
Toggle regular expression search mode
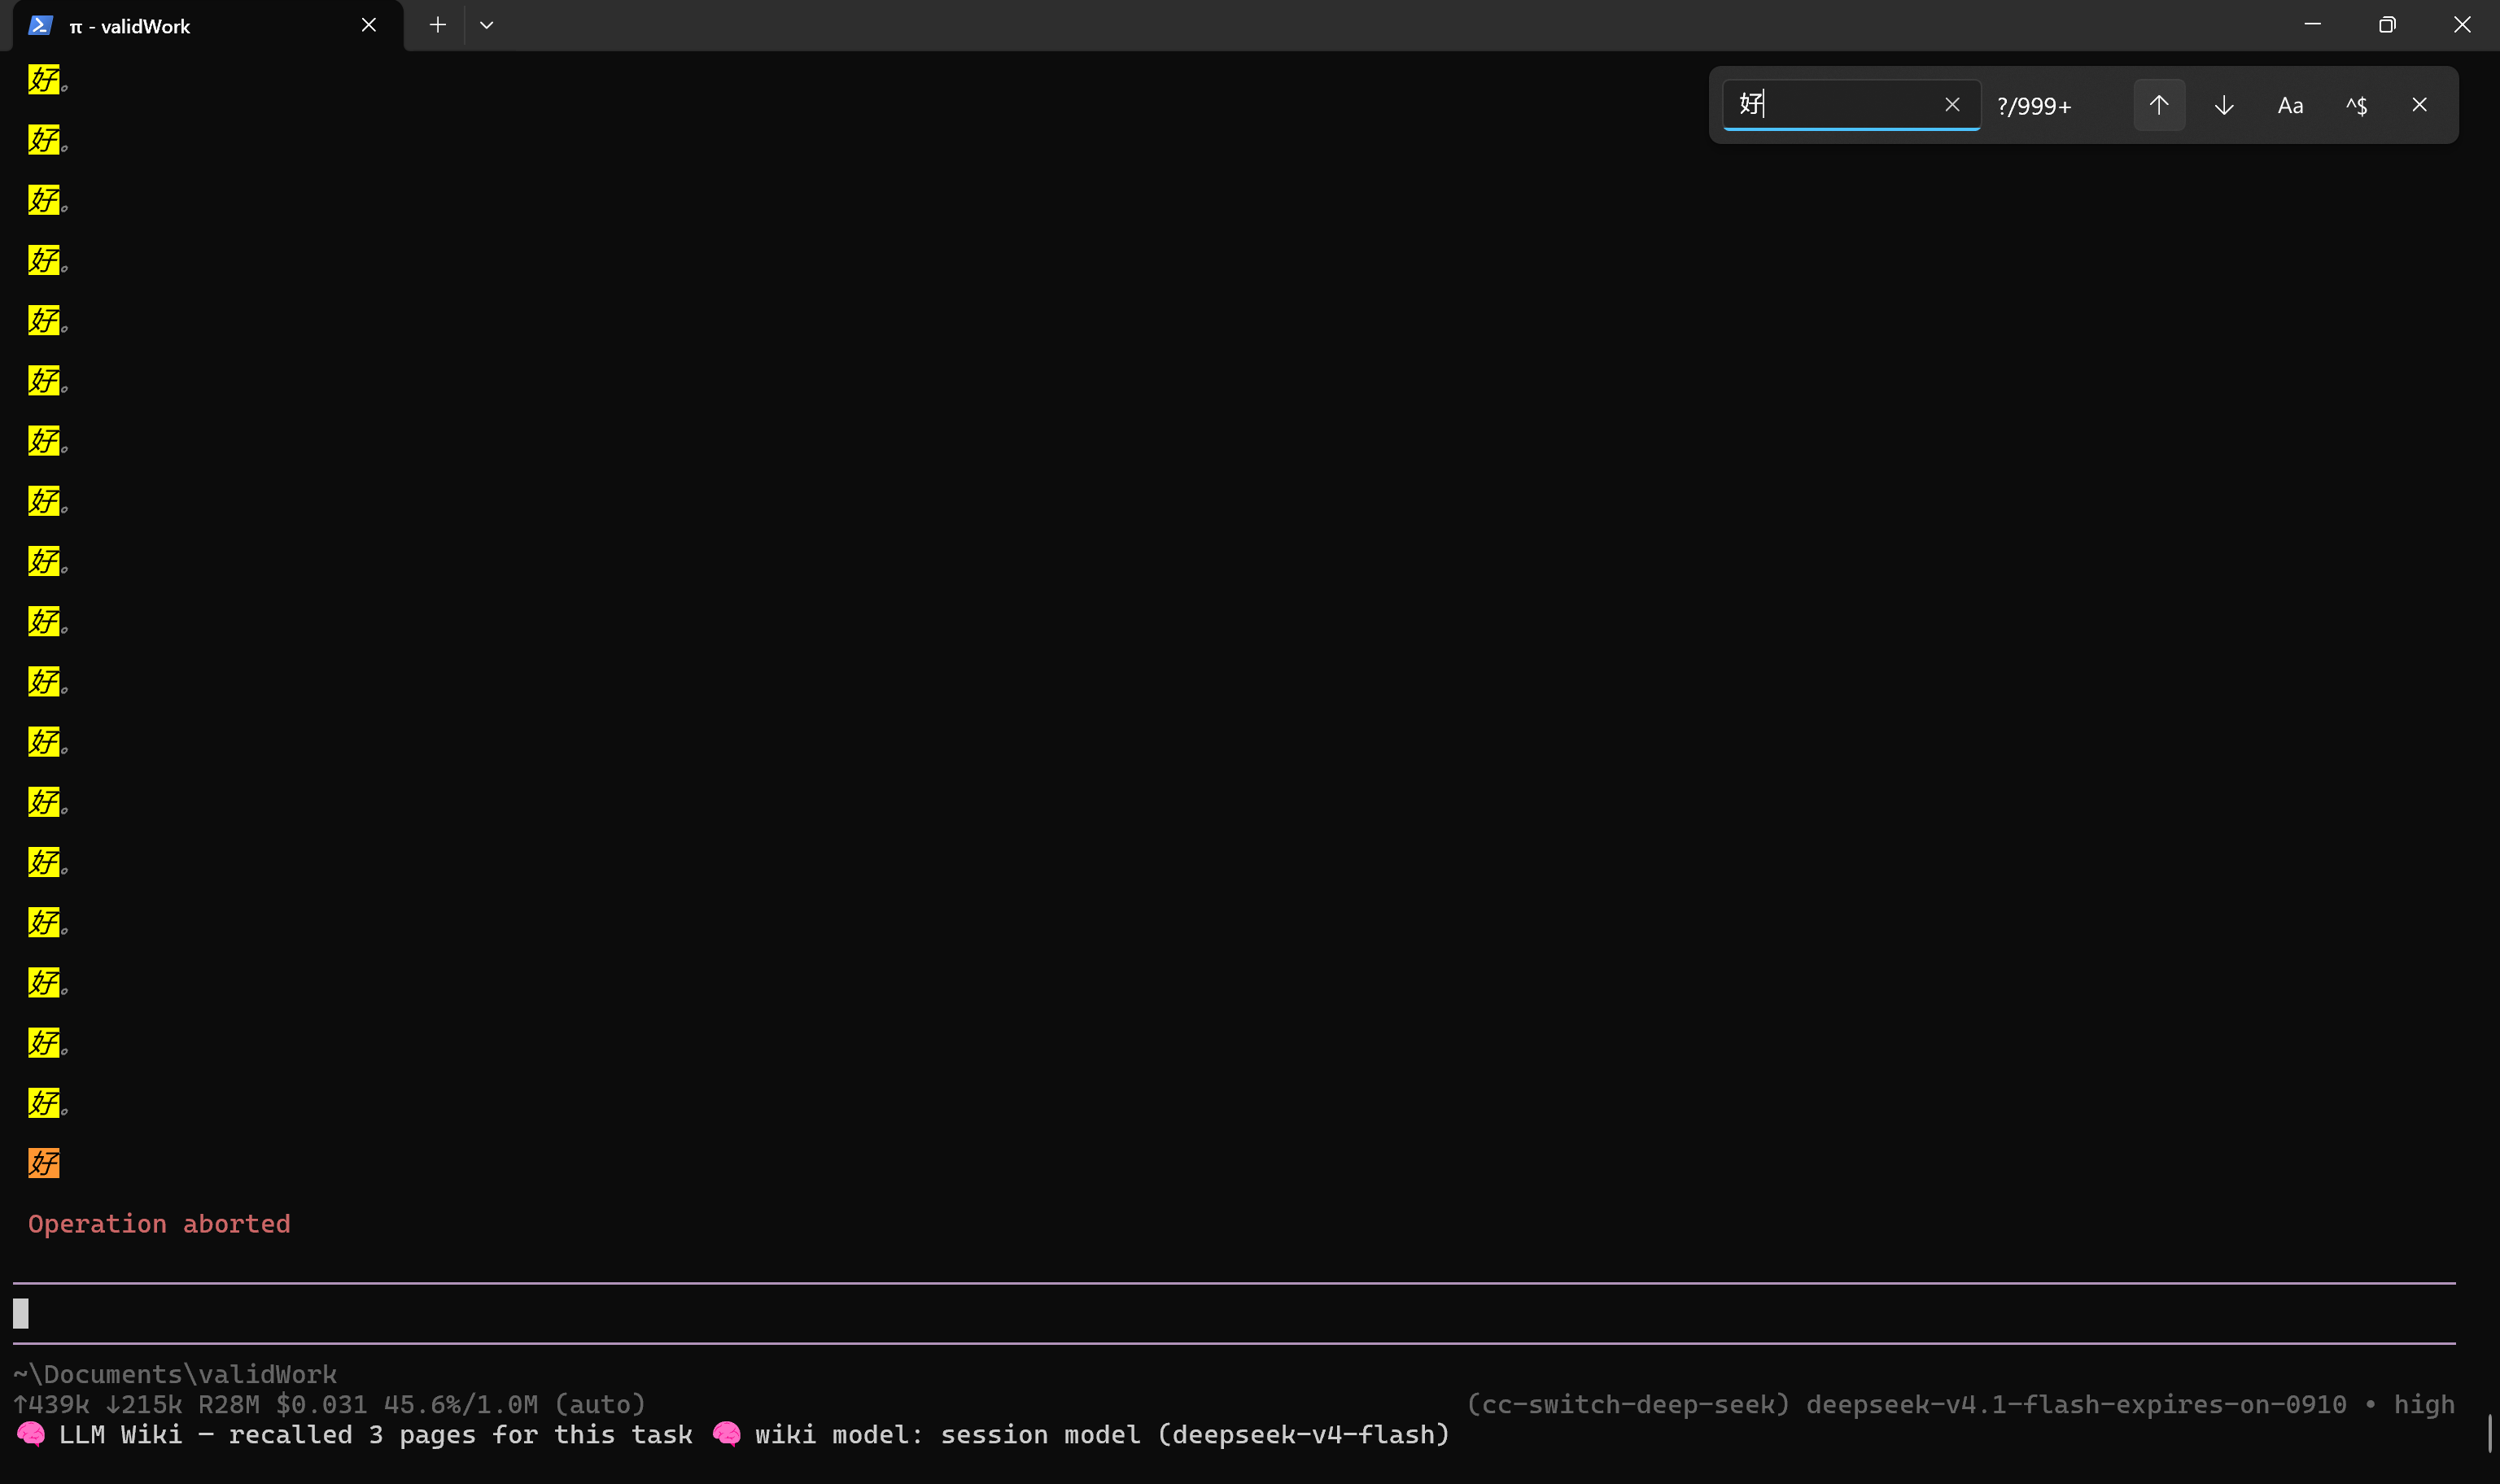2356,105
